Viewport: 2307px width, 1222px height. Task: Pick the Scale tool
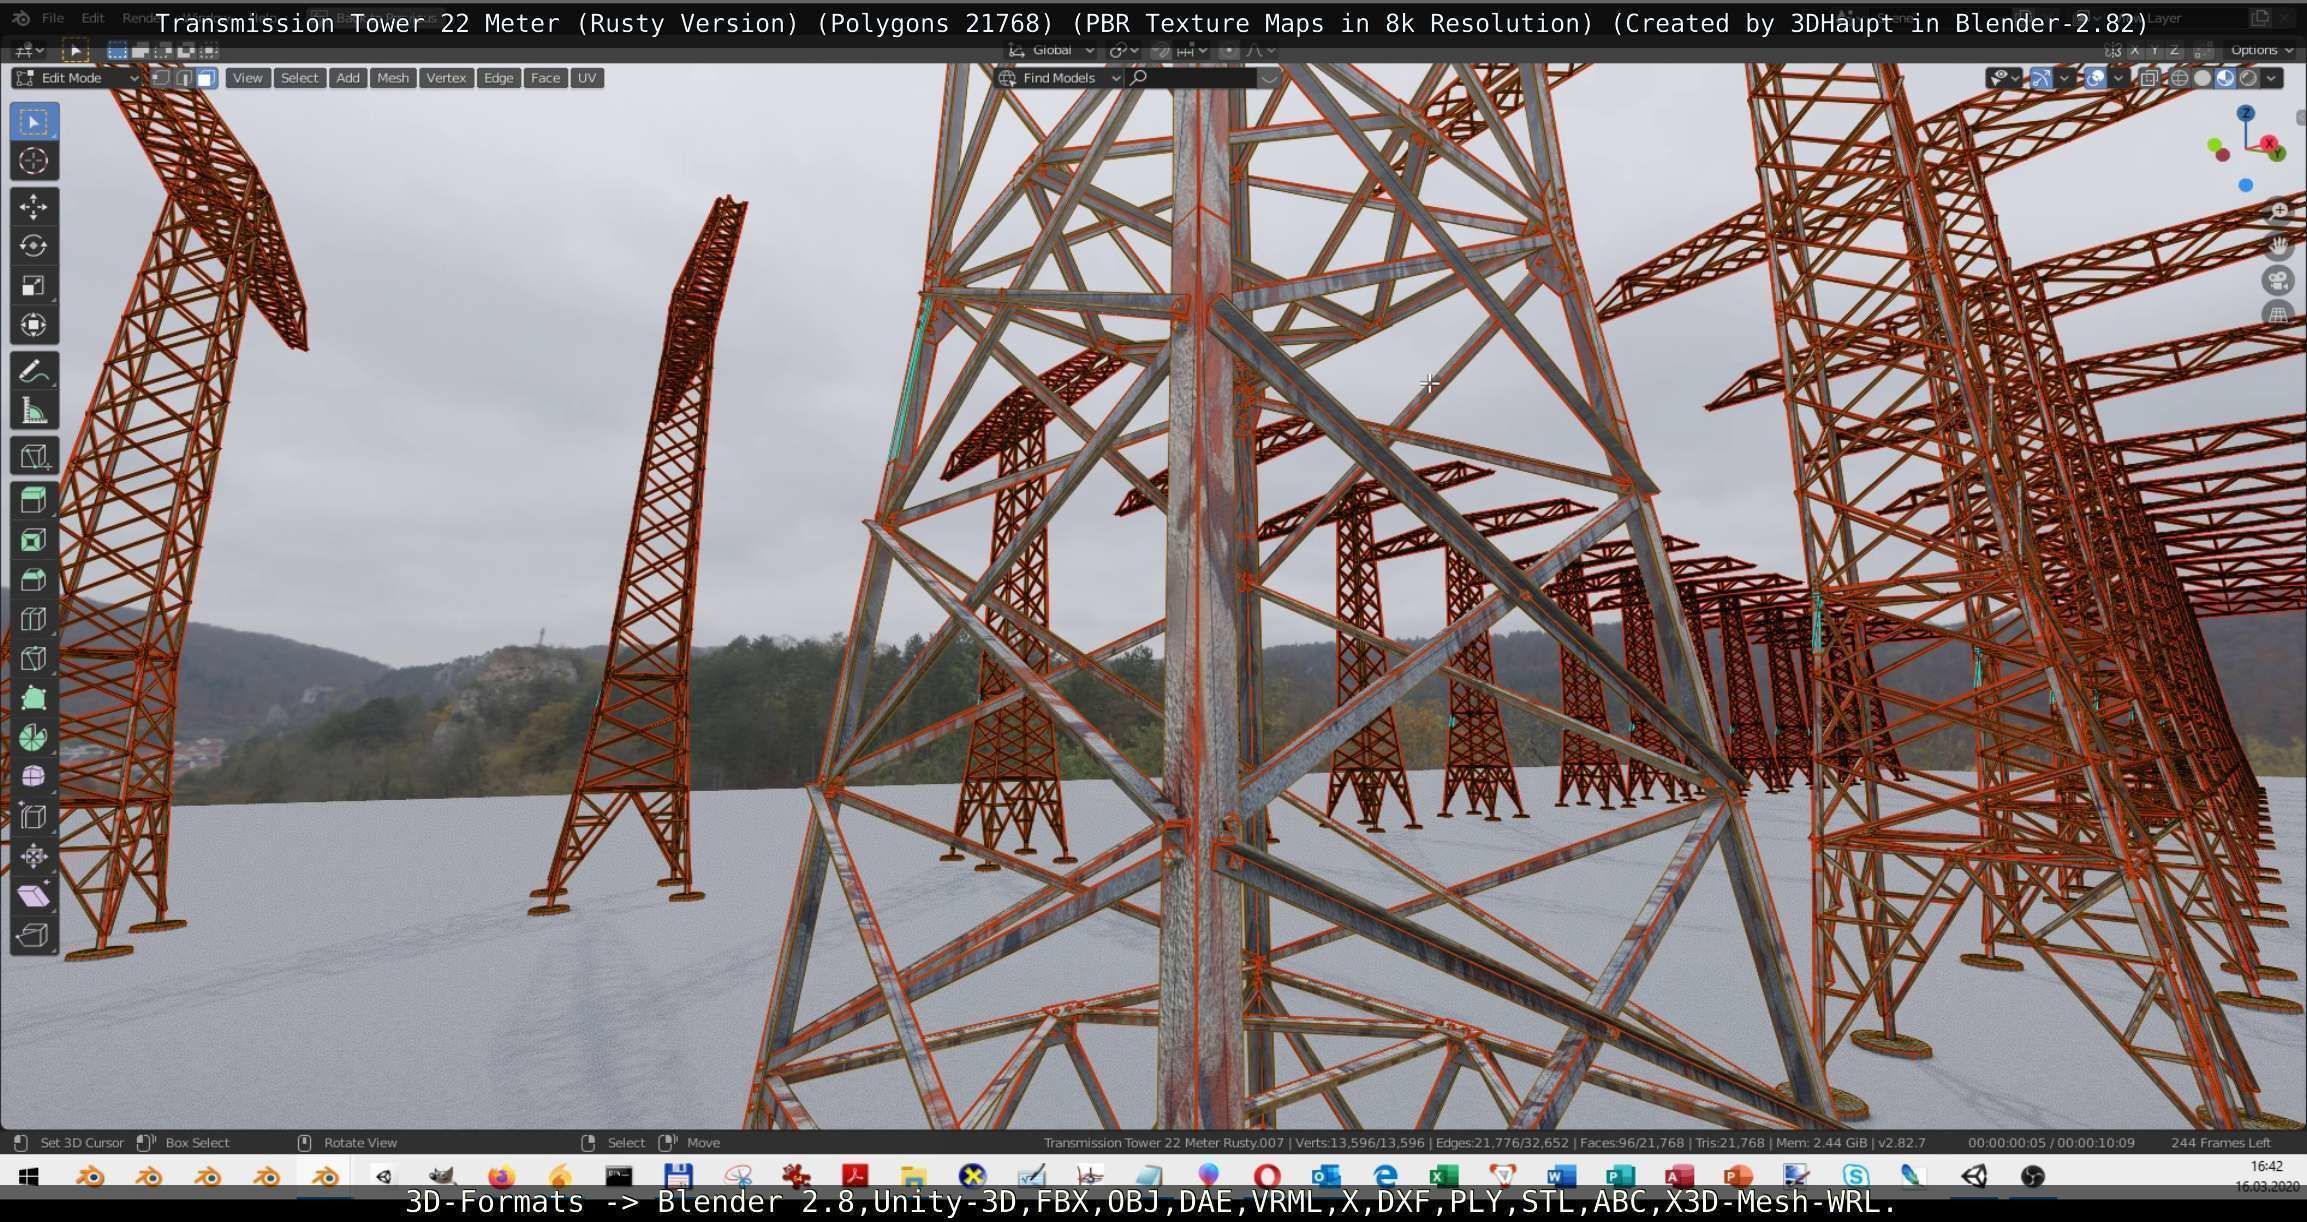click(x=34, y=286)
